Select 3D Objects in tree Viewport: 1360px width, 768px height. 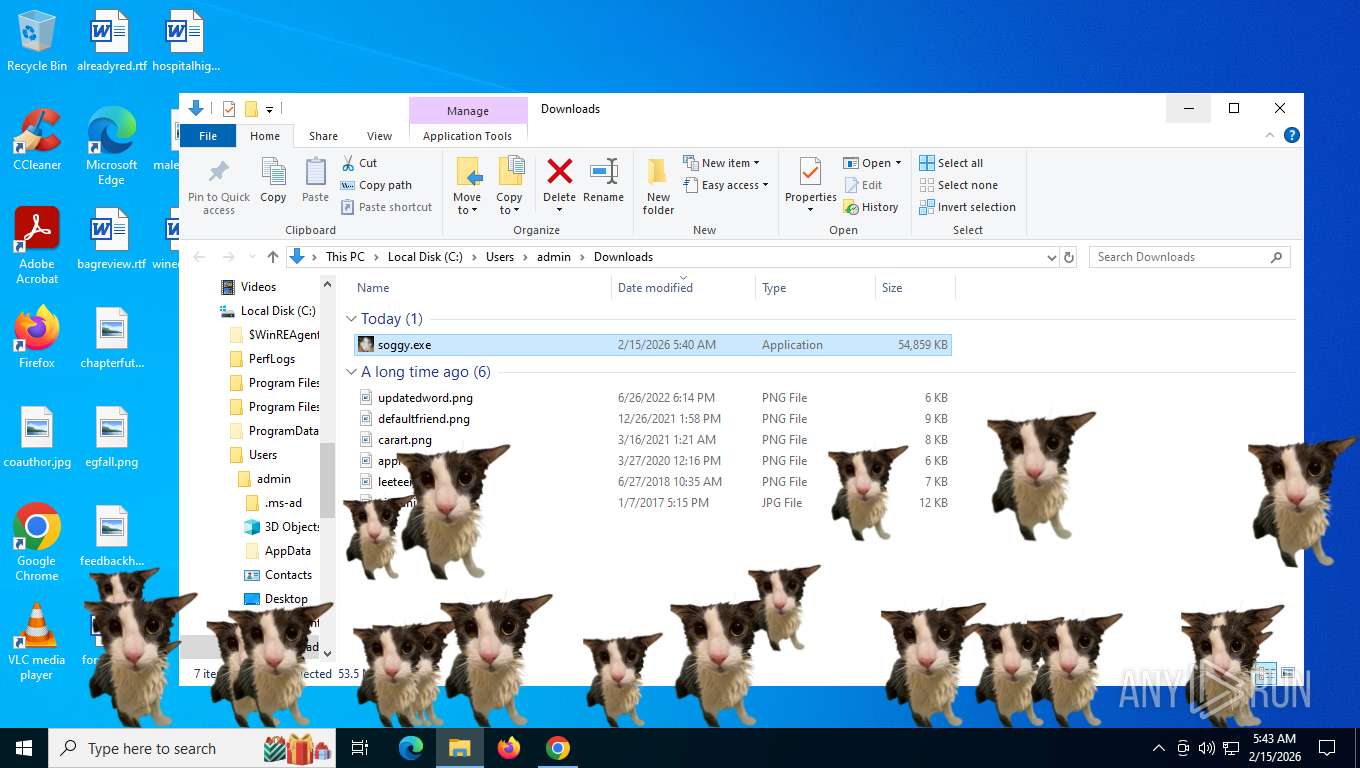click(291, 527)
